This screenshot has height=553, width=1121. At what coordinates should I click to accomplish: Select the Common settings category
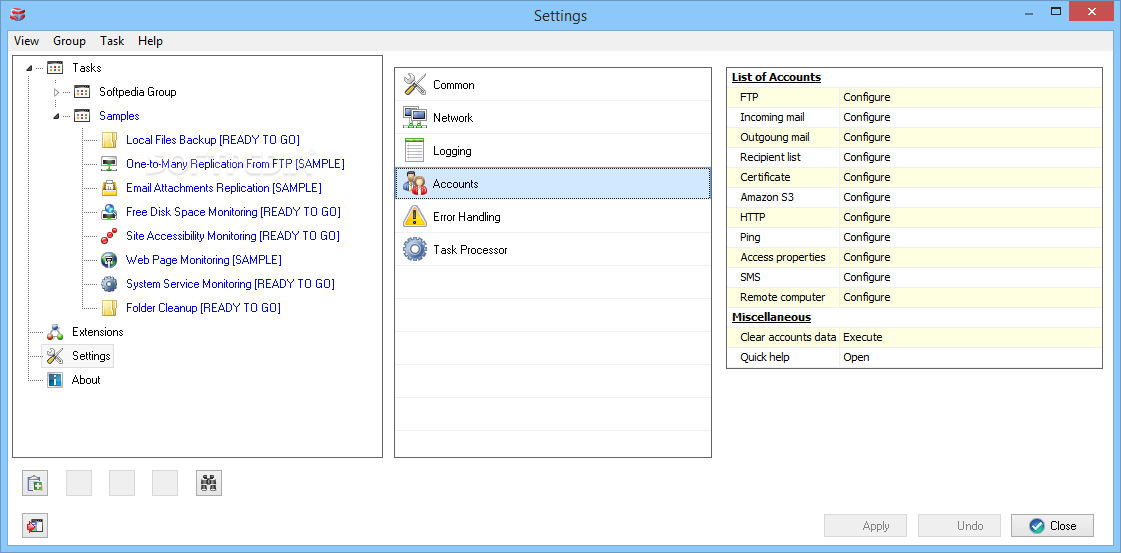click(x=553, y=84)
